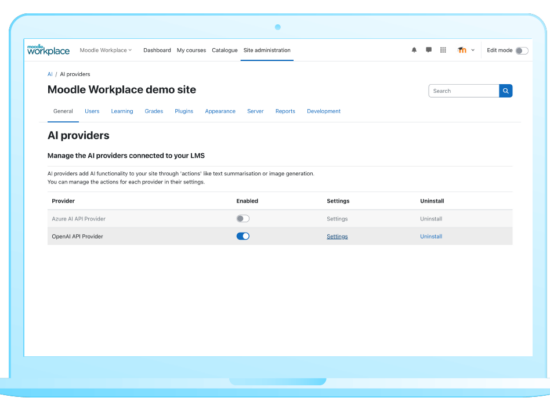Click the OpenAI API Provider name

pos(77,237)
